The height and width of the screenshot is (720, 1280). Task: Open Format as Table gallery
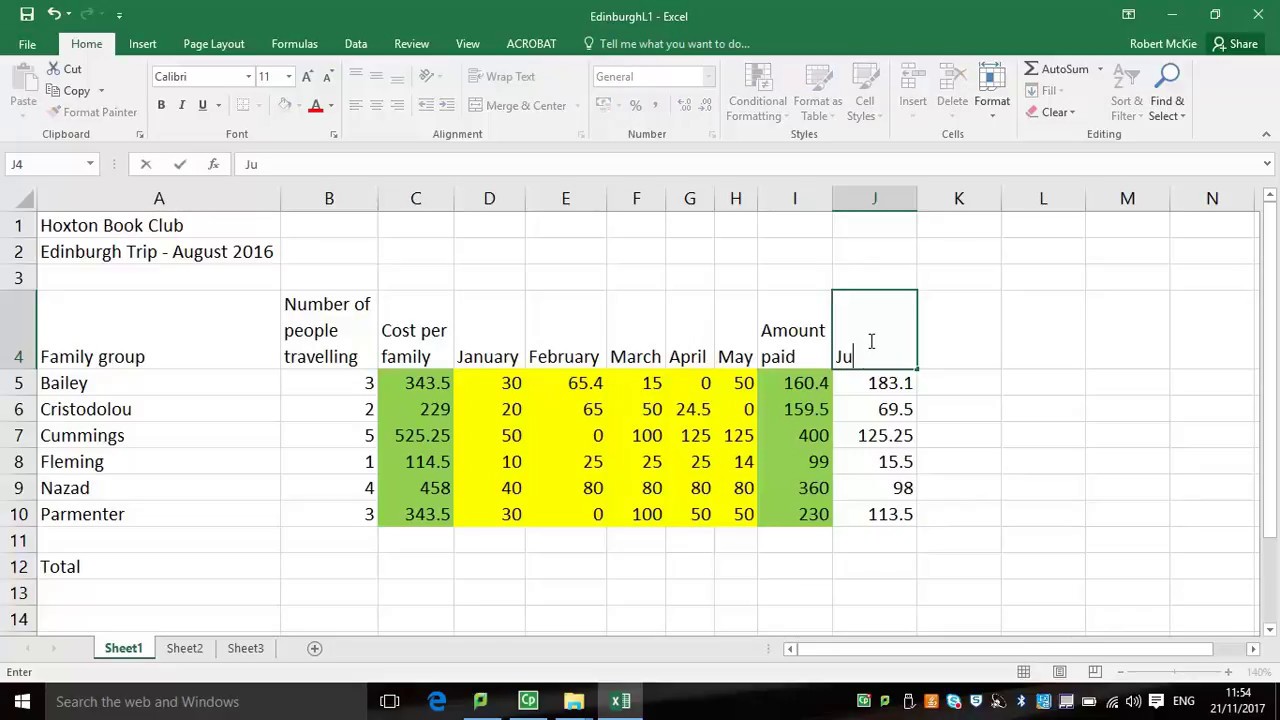[x=818, y=93]
